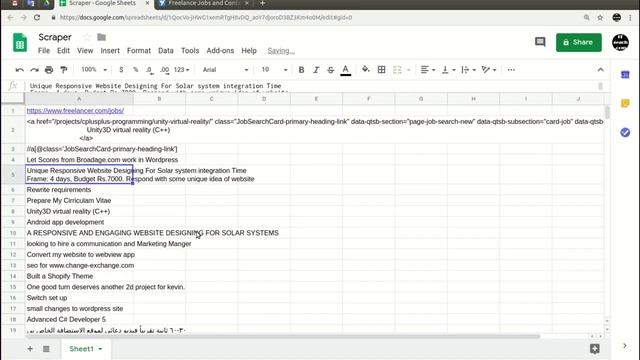Add a new sheet plus button
Image resolution: width=640 pixels, height=360 pixels.
point(30,349)
